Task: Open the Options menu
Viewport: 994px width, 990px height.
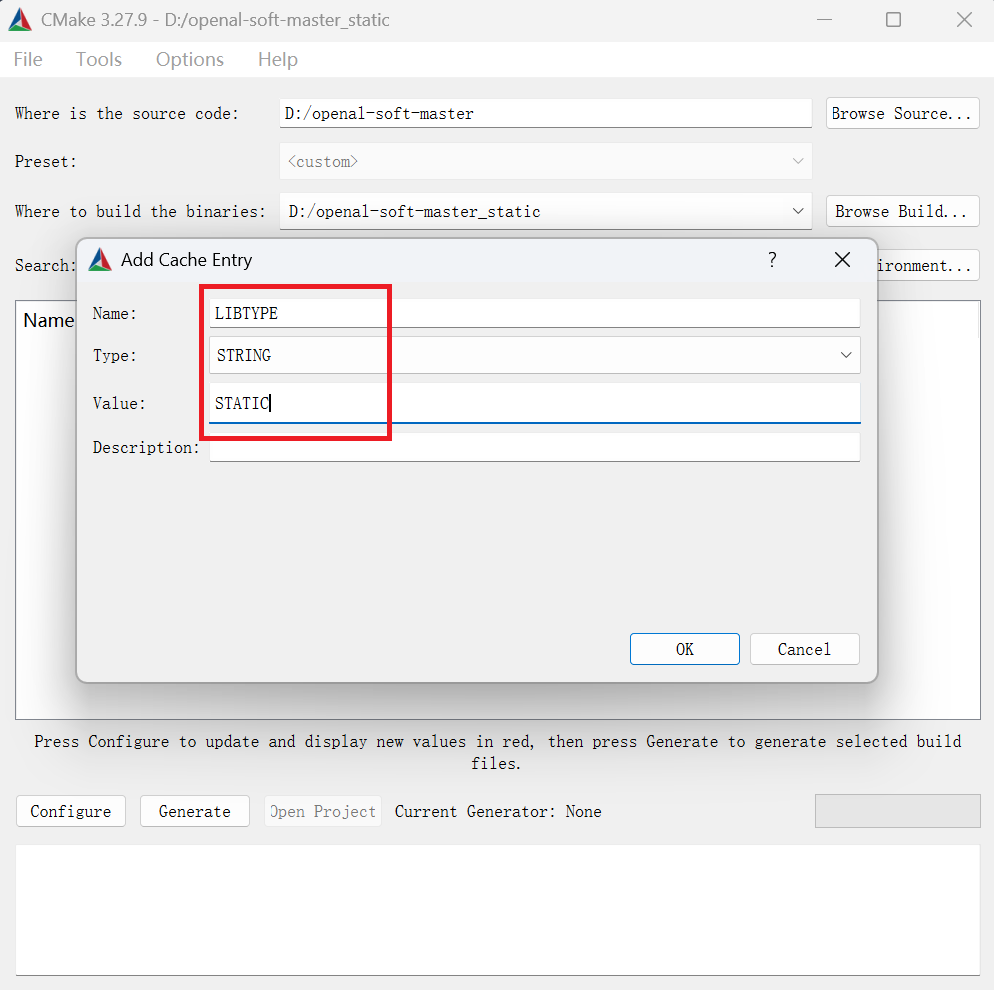Action: (190, 60)
